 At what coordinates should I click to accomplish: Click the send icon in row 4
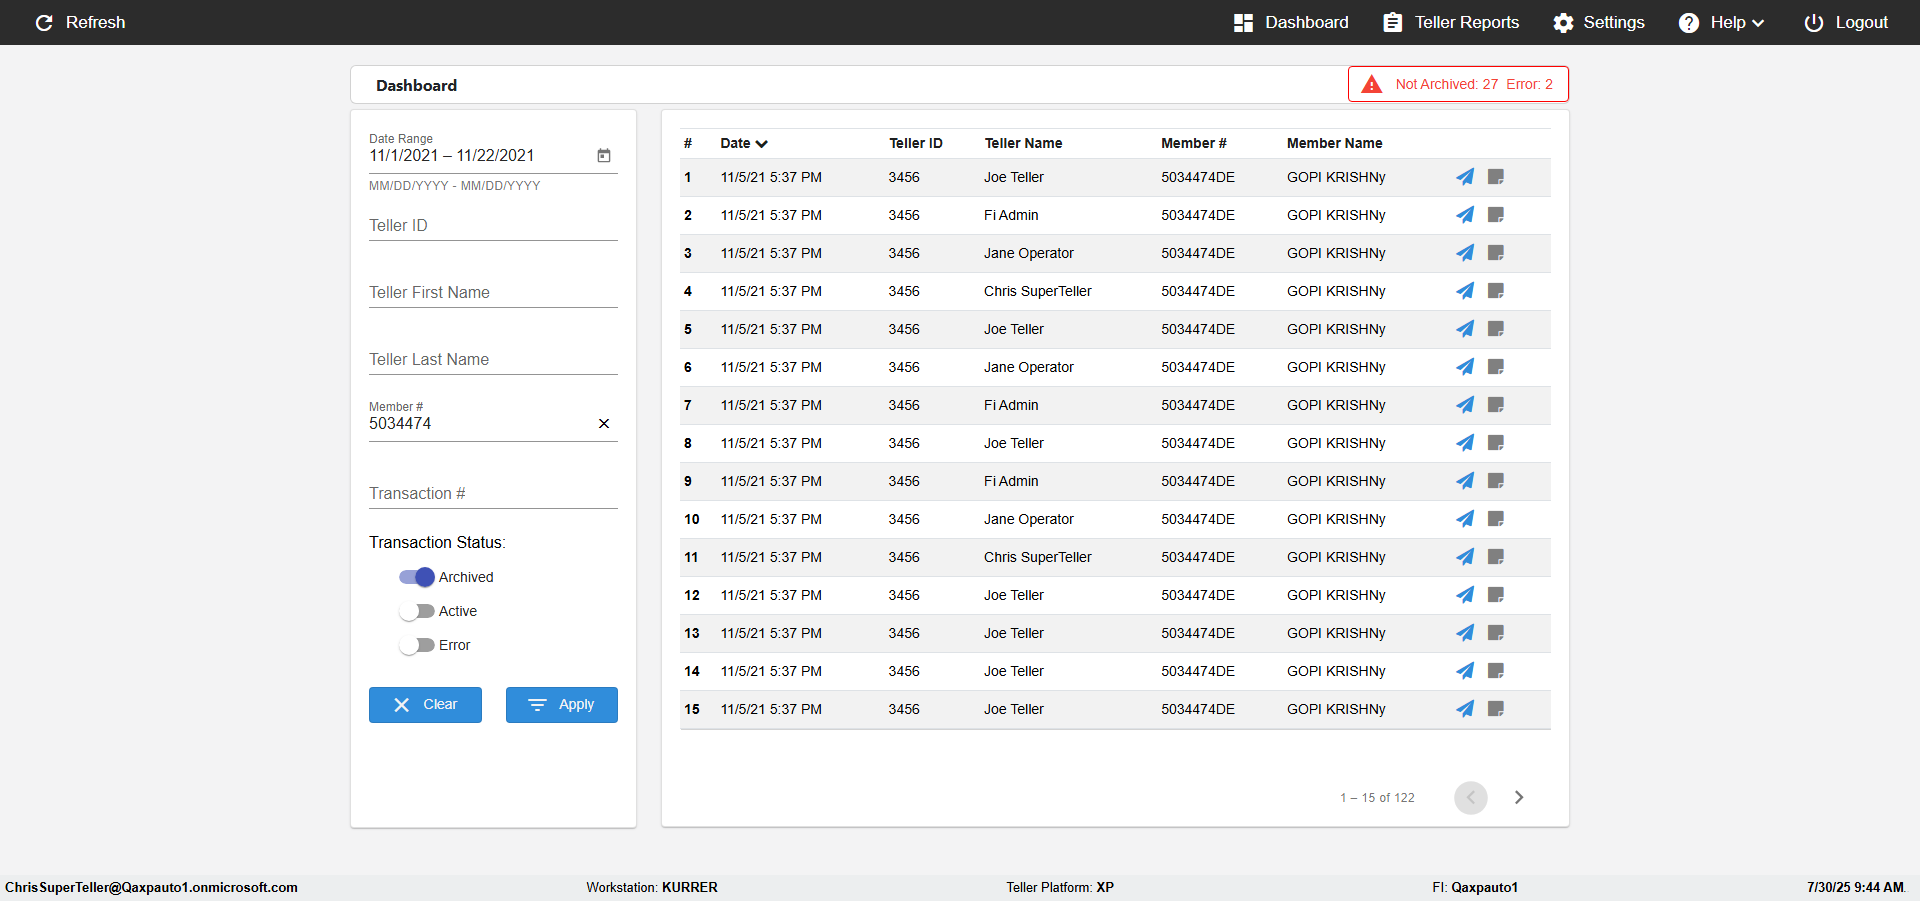coord(1465,291)
